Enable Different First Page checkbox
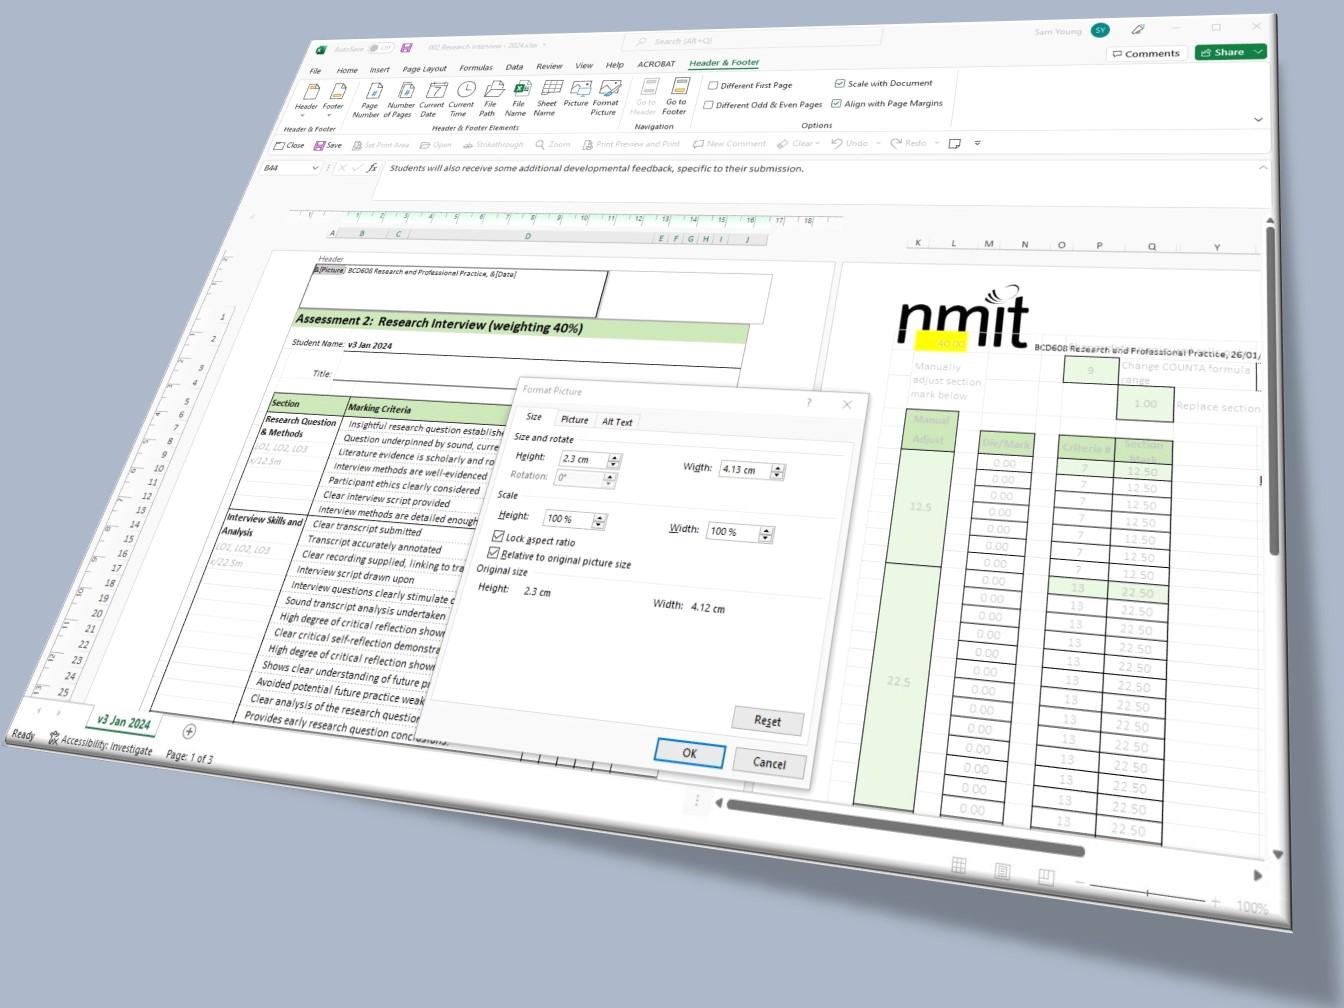 [713, 86]
